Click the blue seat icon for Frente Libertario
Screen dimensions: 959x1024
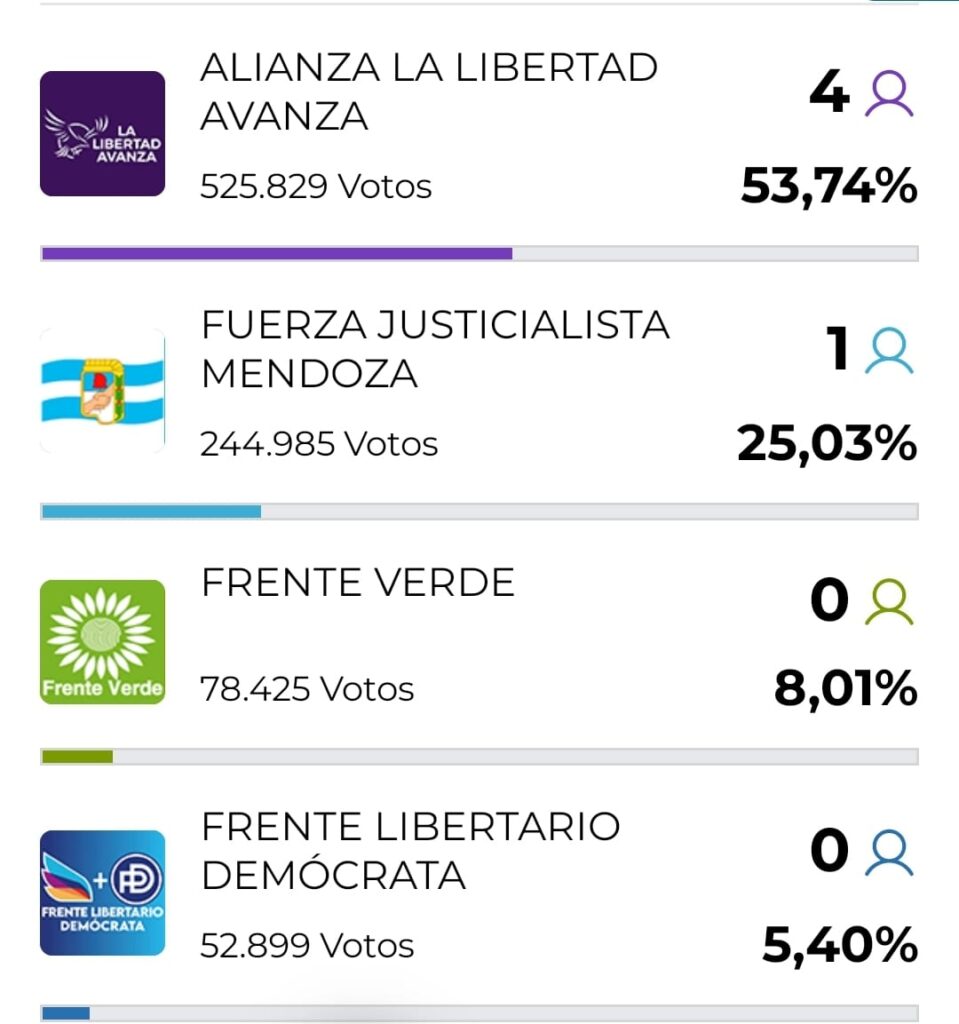click(889, 853)
